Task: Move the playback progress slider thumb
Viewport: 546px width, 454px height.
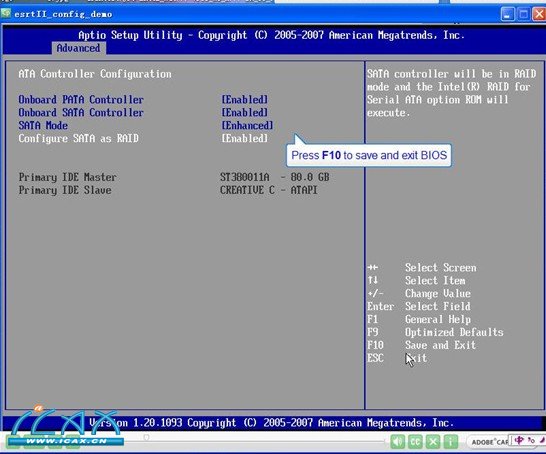Action: [x=146, y=437]
